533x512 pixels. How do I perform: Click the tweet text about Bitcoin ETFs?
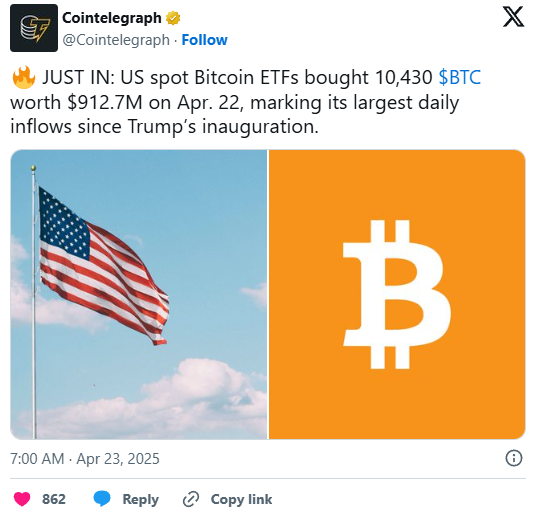245,102
